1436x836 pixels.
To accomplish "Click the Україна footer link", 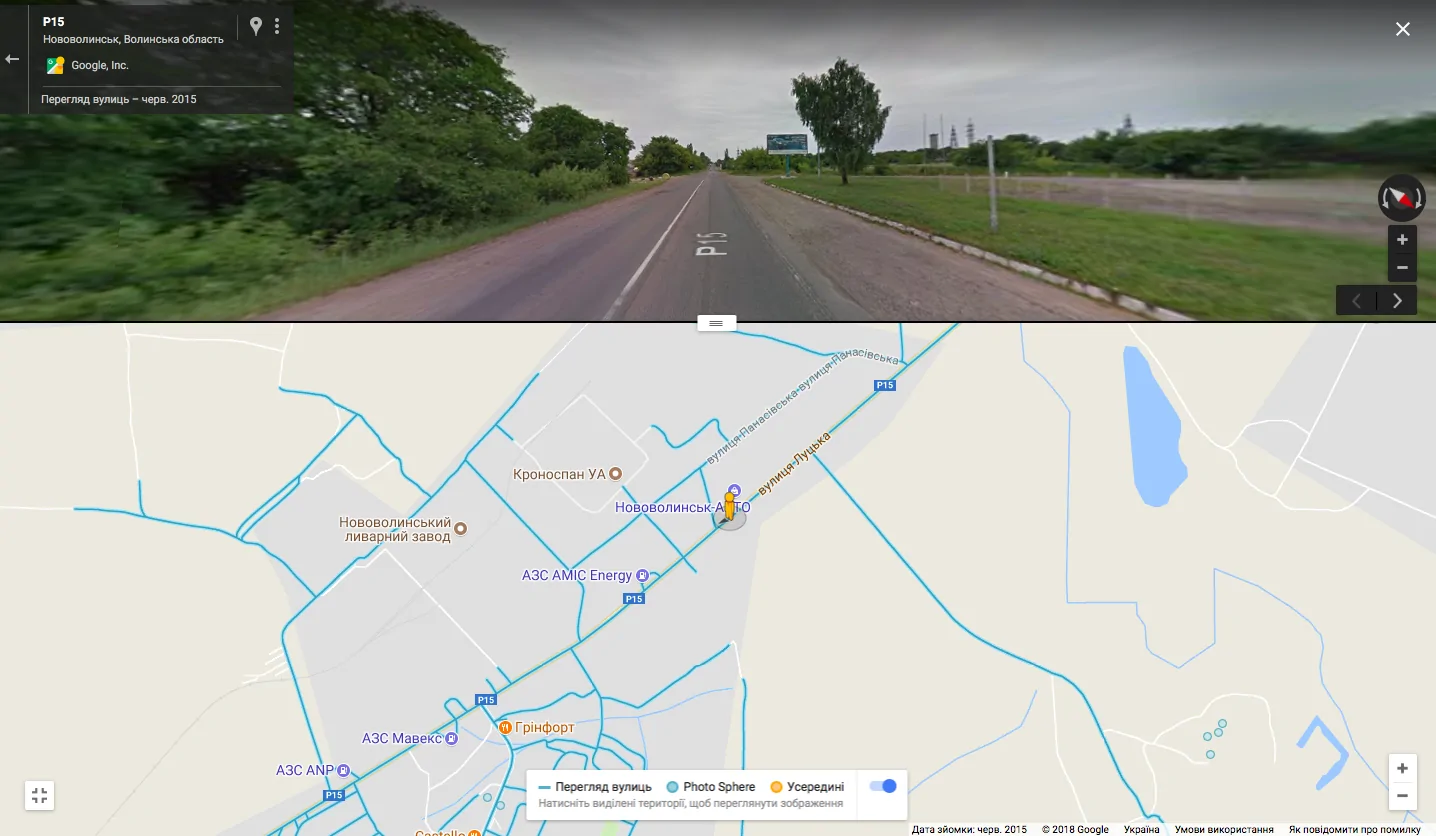I will coord(1141,829).
